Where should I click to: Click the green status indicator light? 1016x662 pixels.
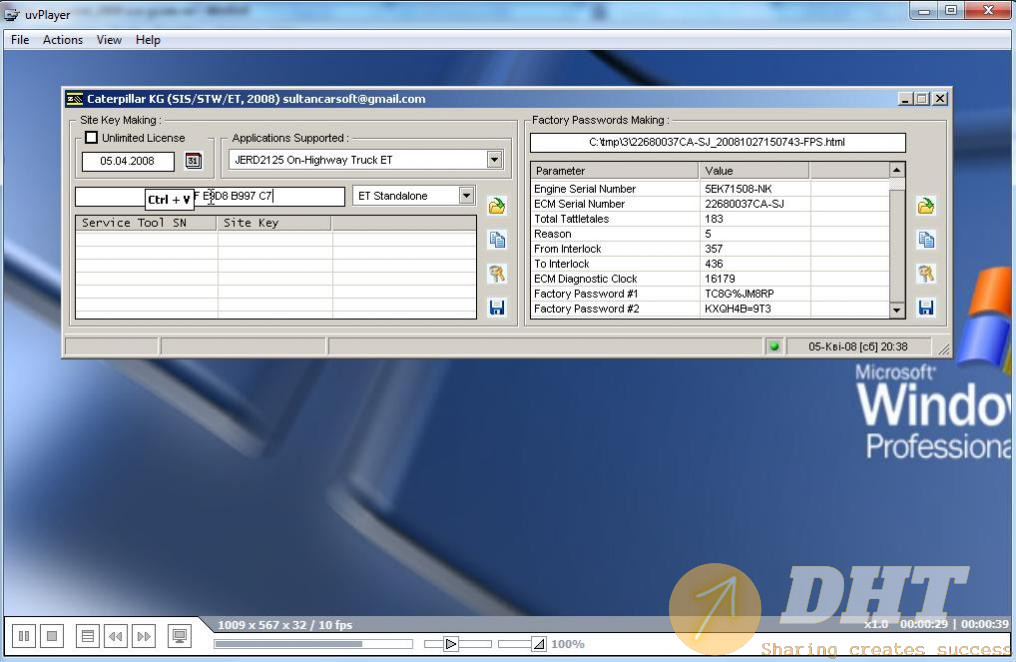coord(774,347)
